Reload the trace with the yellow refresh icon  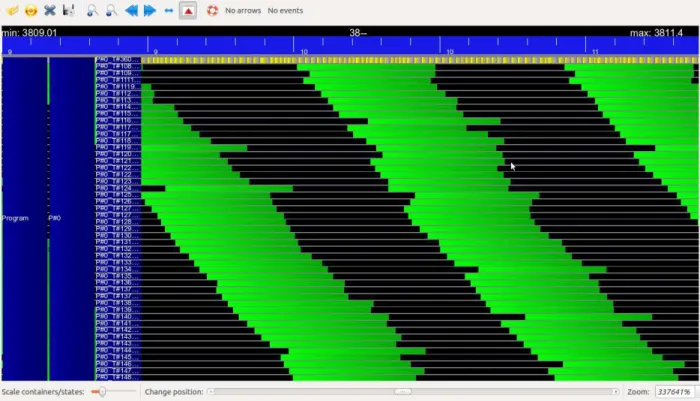(x=31, y=10)
